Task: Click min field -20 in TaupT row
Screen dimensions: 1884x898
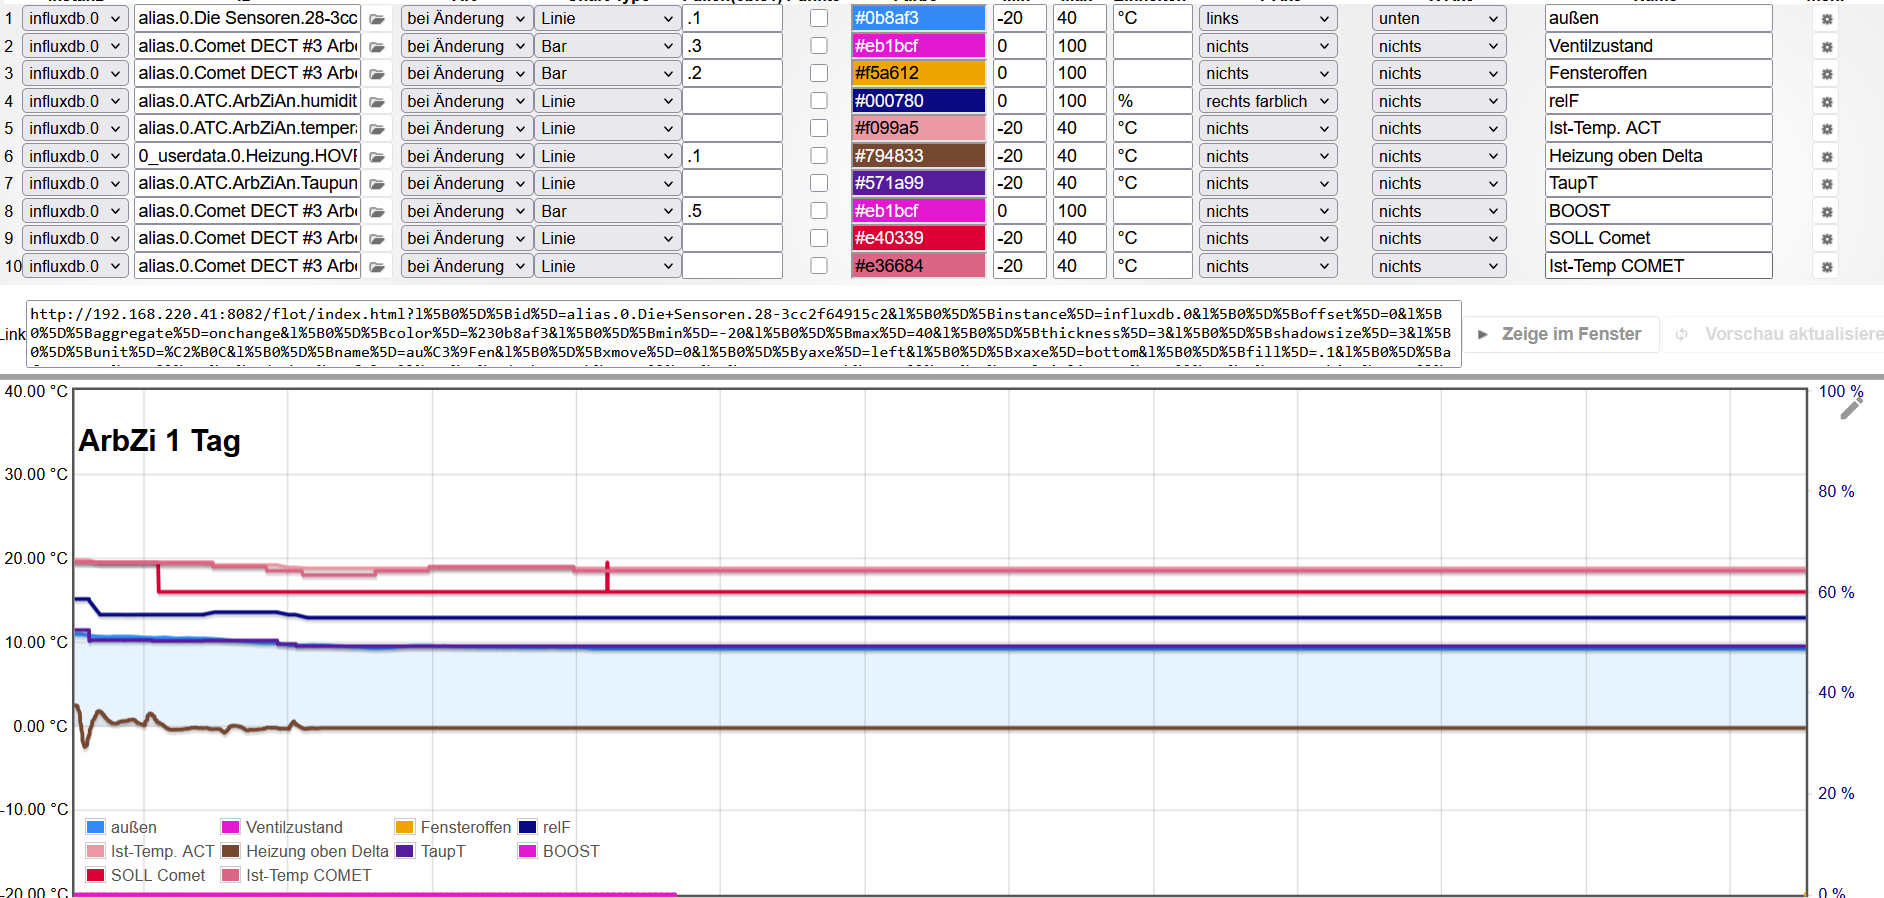Action: pyautogui.click(x=1019, y=183)
